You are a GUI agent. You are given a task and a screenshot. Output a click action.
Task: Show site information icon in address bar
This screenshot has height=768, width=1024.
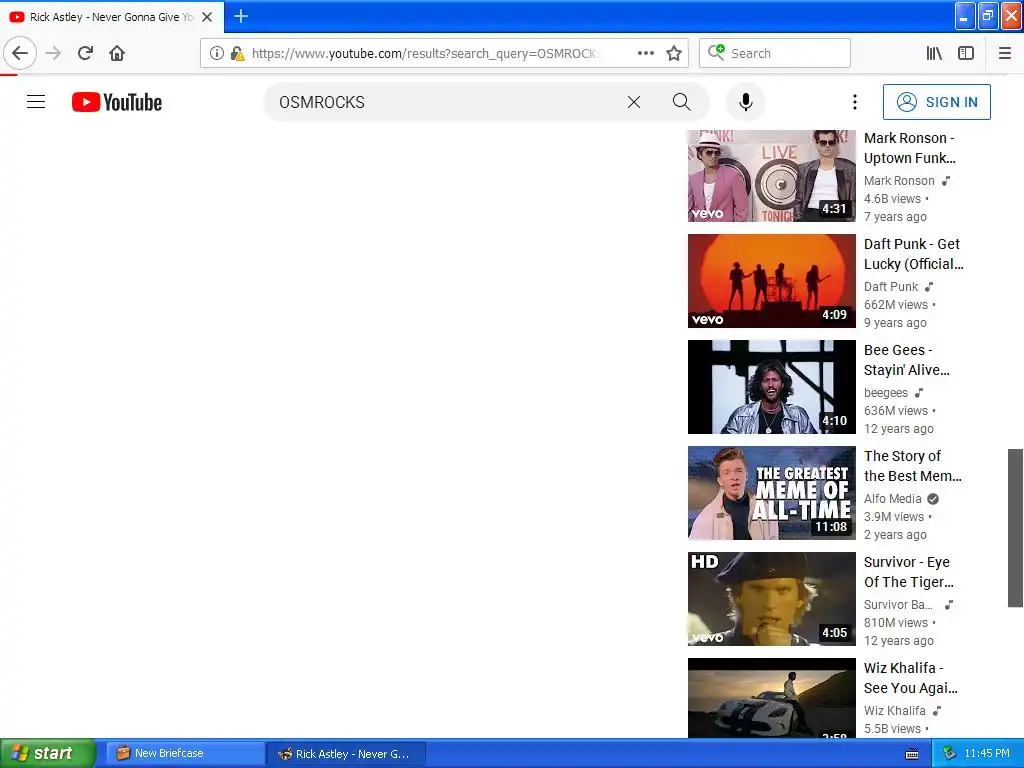[x=217, y=54]
